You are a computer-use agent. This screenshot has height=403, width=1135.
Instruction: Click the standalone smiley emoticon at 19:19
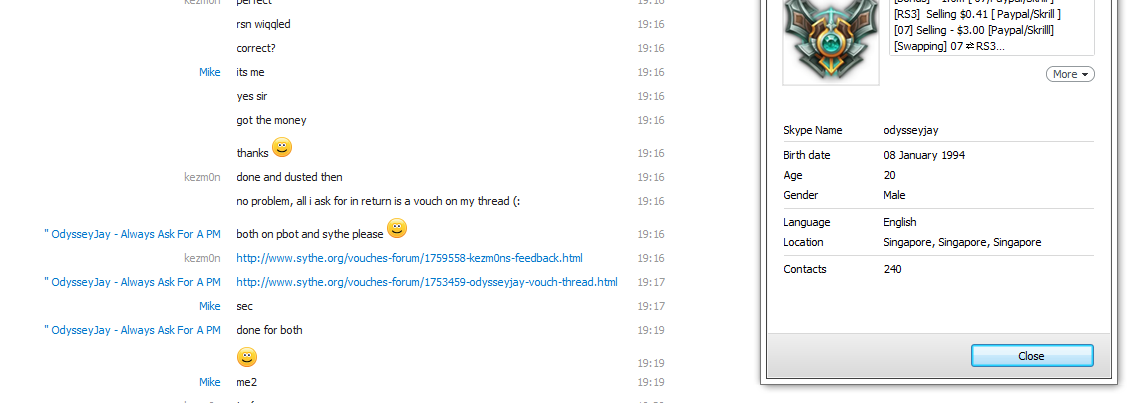pos(247,357)
